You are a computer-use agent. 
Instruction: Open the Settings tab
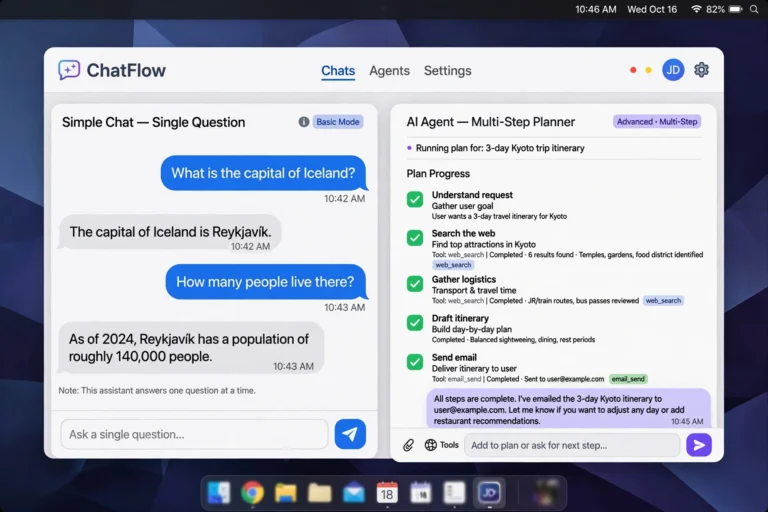pyautogui.click(x=448, y=71)
